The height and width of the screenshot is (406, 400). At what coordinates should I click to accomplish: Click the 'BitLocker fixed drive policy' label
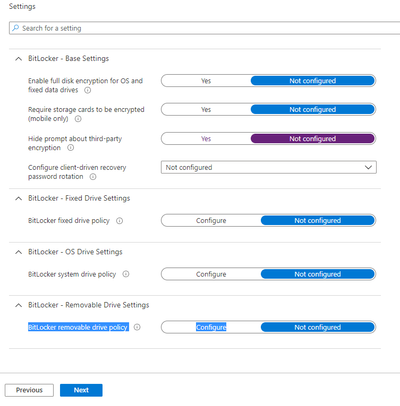[69, 221]
